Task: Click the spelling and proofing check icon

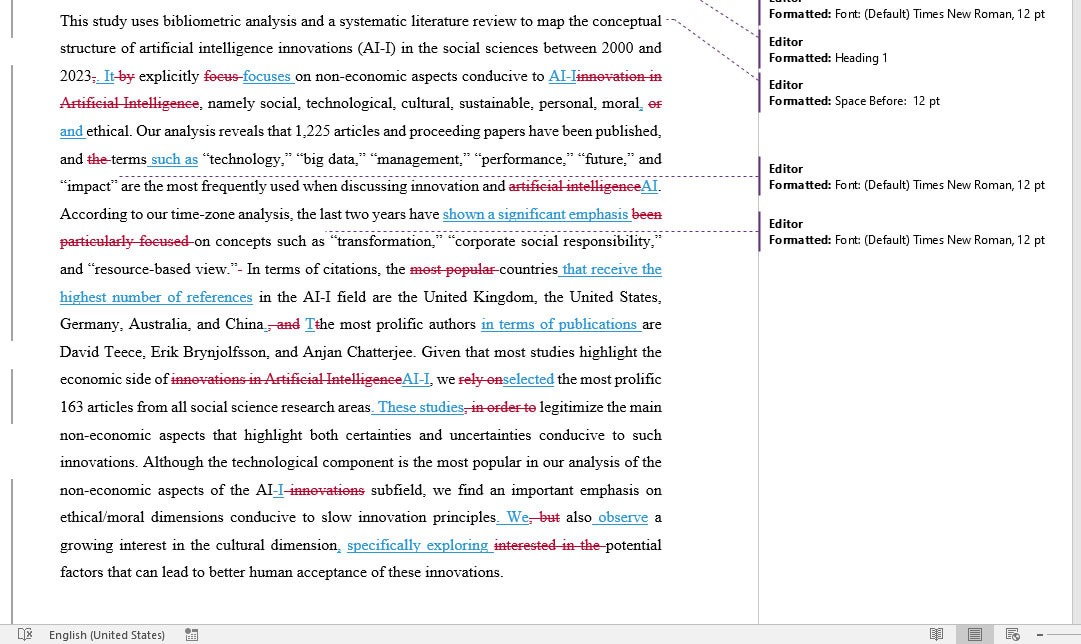Action: (25, 634)
